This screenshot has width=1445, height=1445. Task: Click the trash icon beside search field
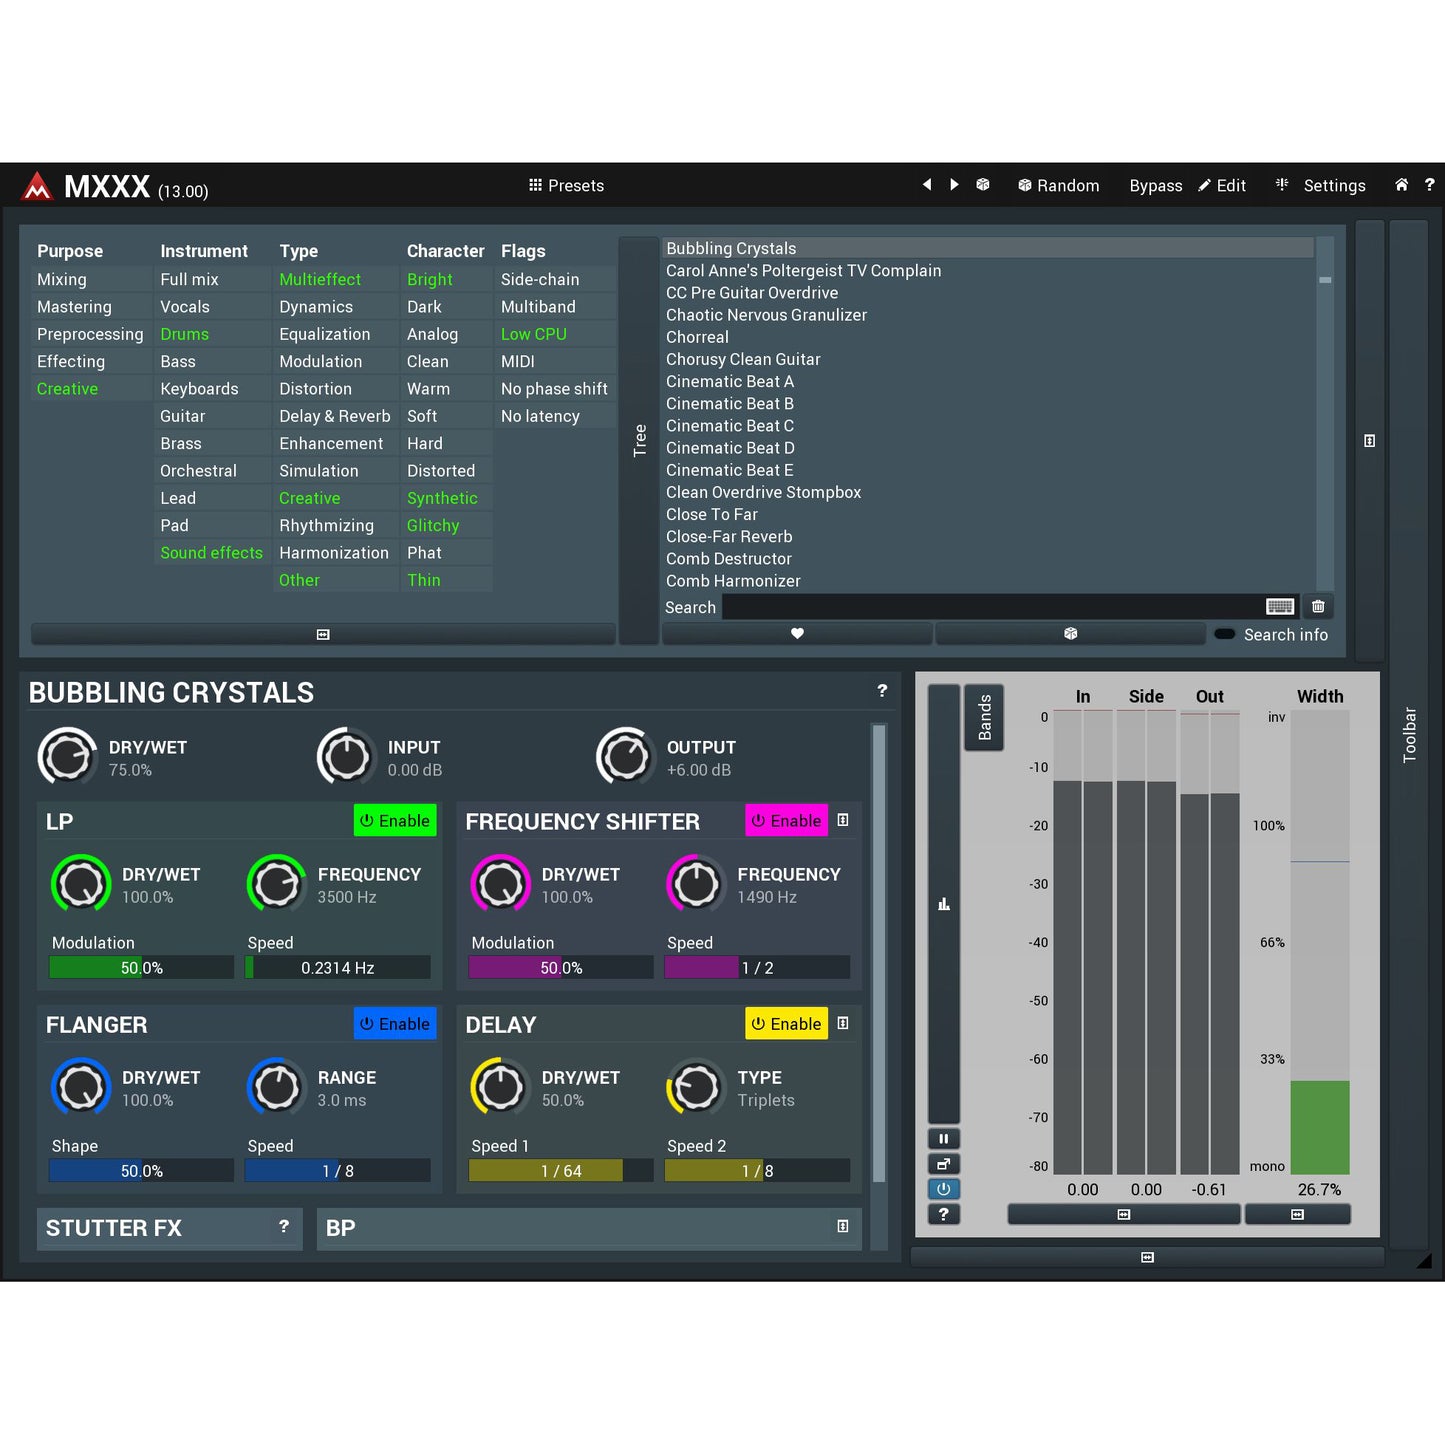[x=1318, y=607]
